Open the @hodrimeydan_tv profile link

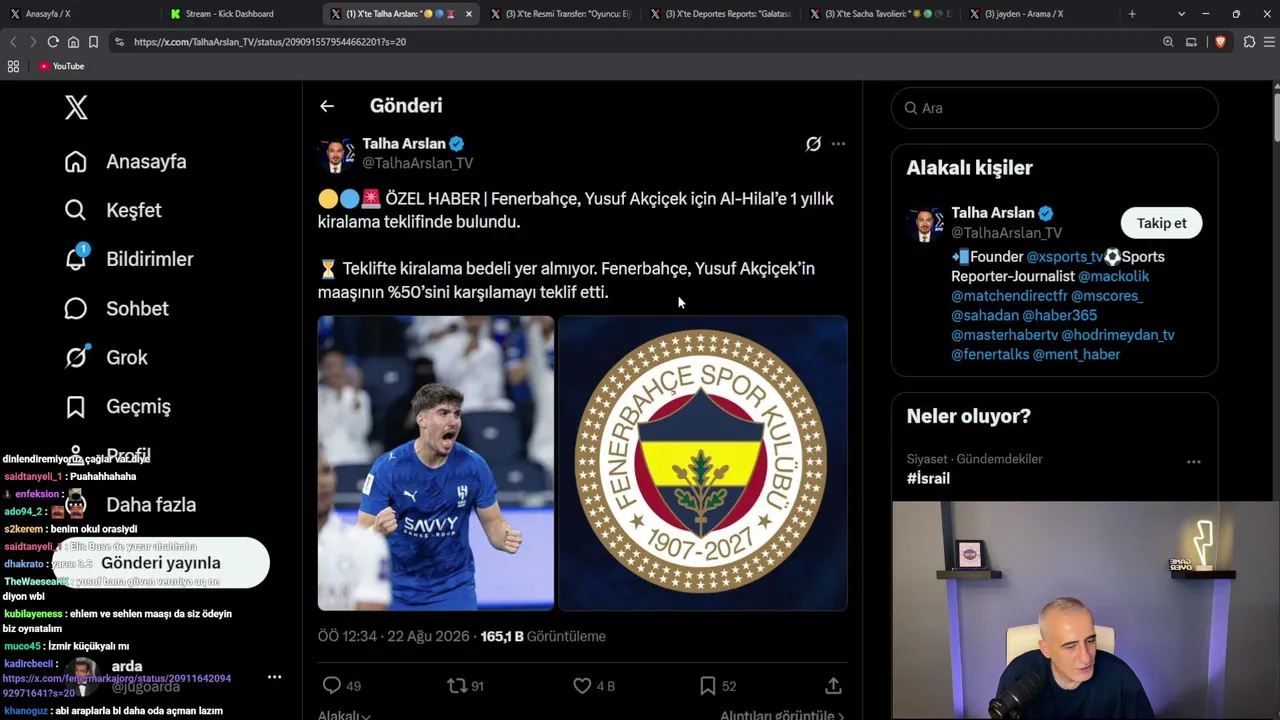1118,335
